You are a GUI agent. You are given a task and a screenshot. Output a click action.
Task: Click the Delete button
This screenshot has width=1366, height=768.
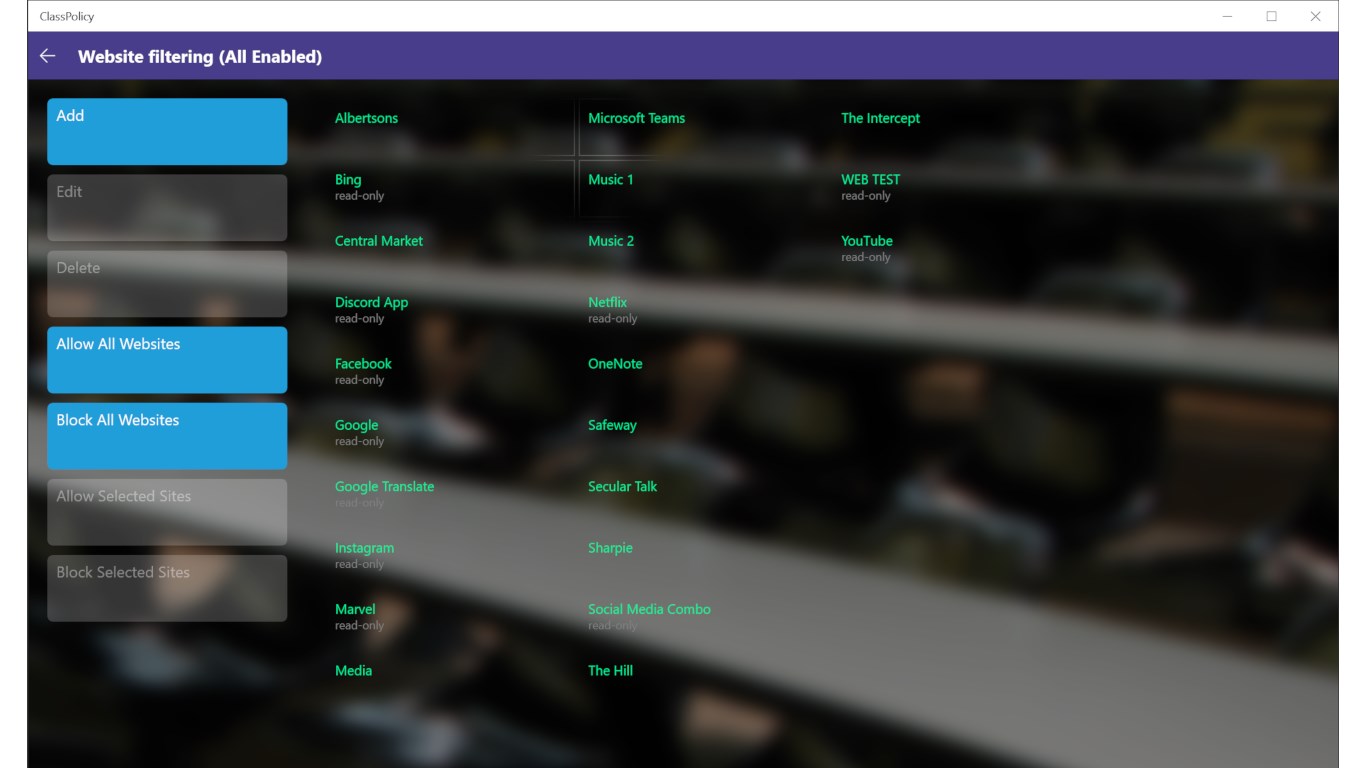pyautogui.click(x=167, y=283)
